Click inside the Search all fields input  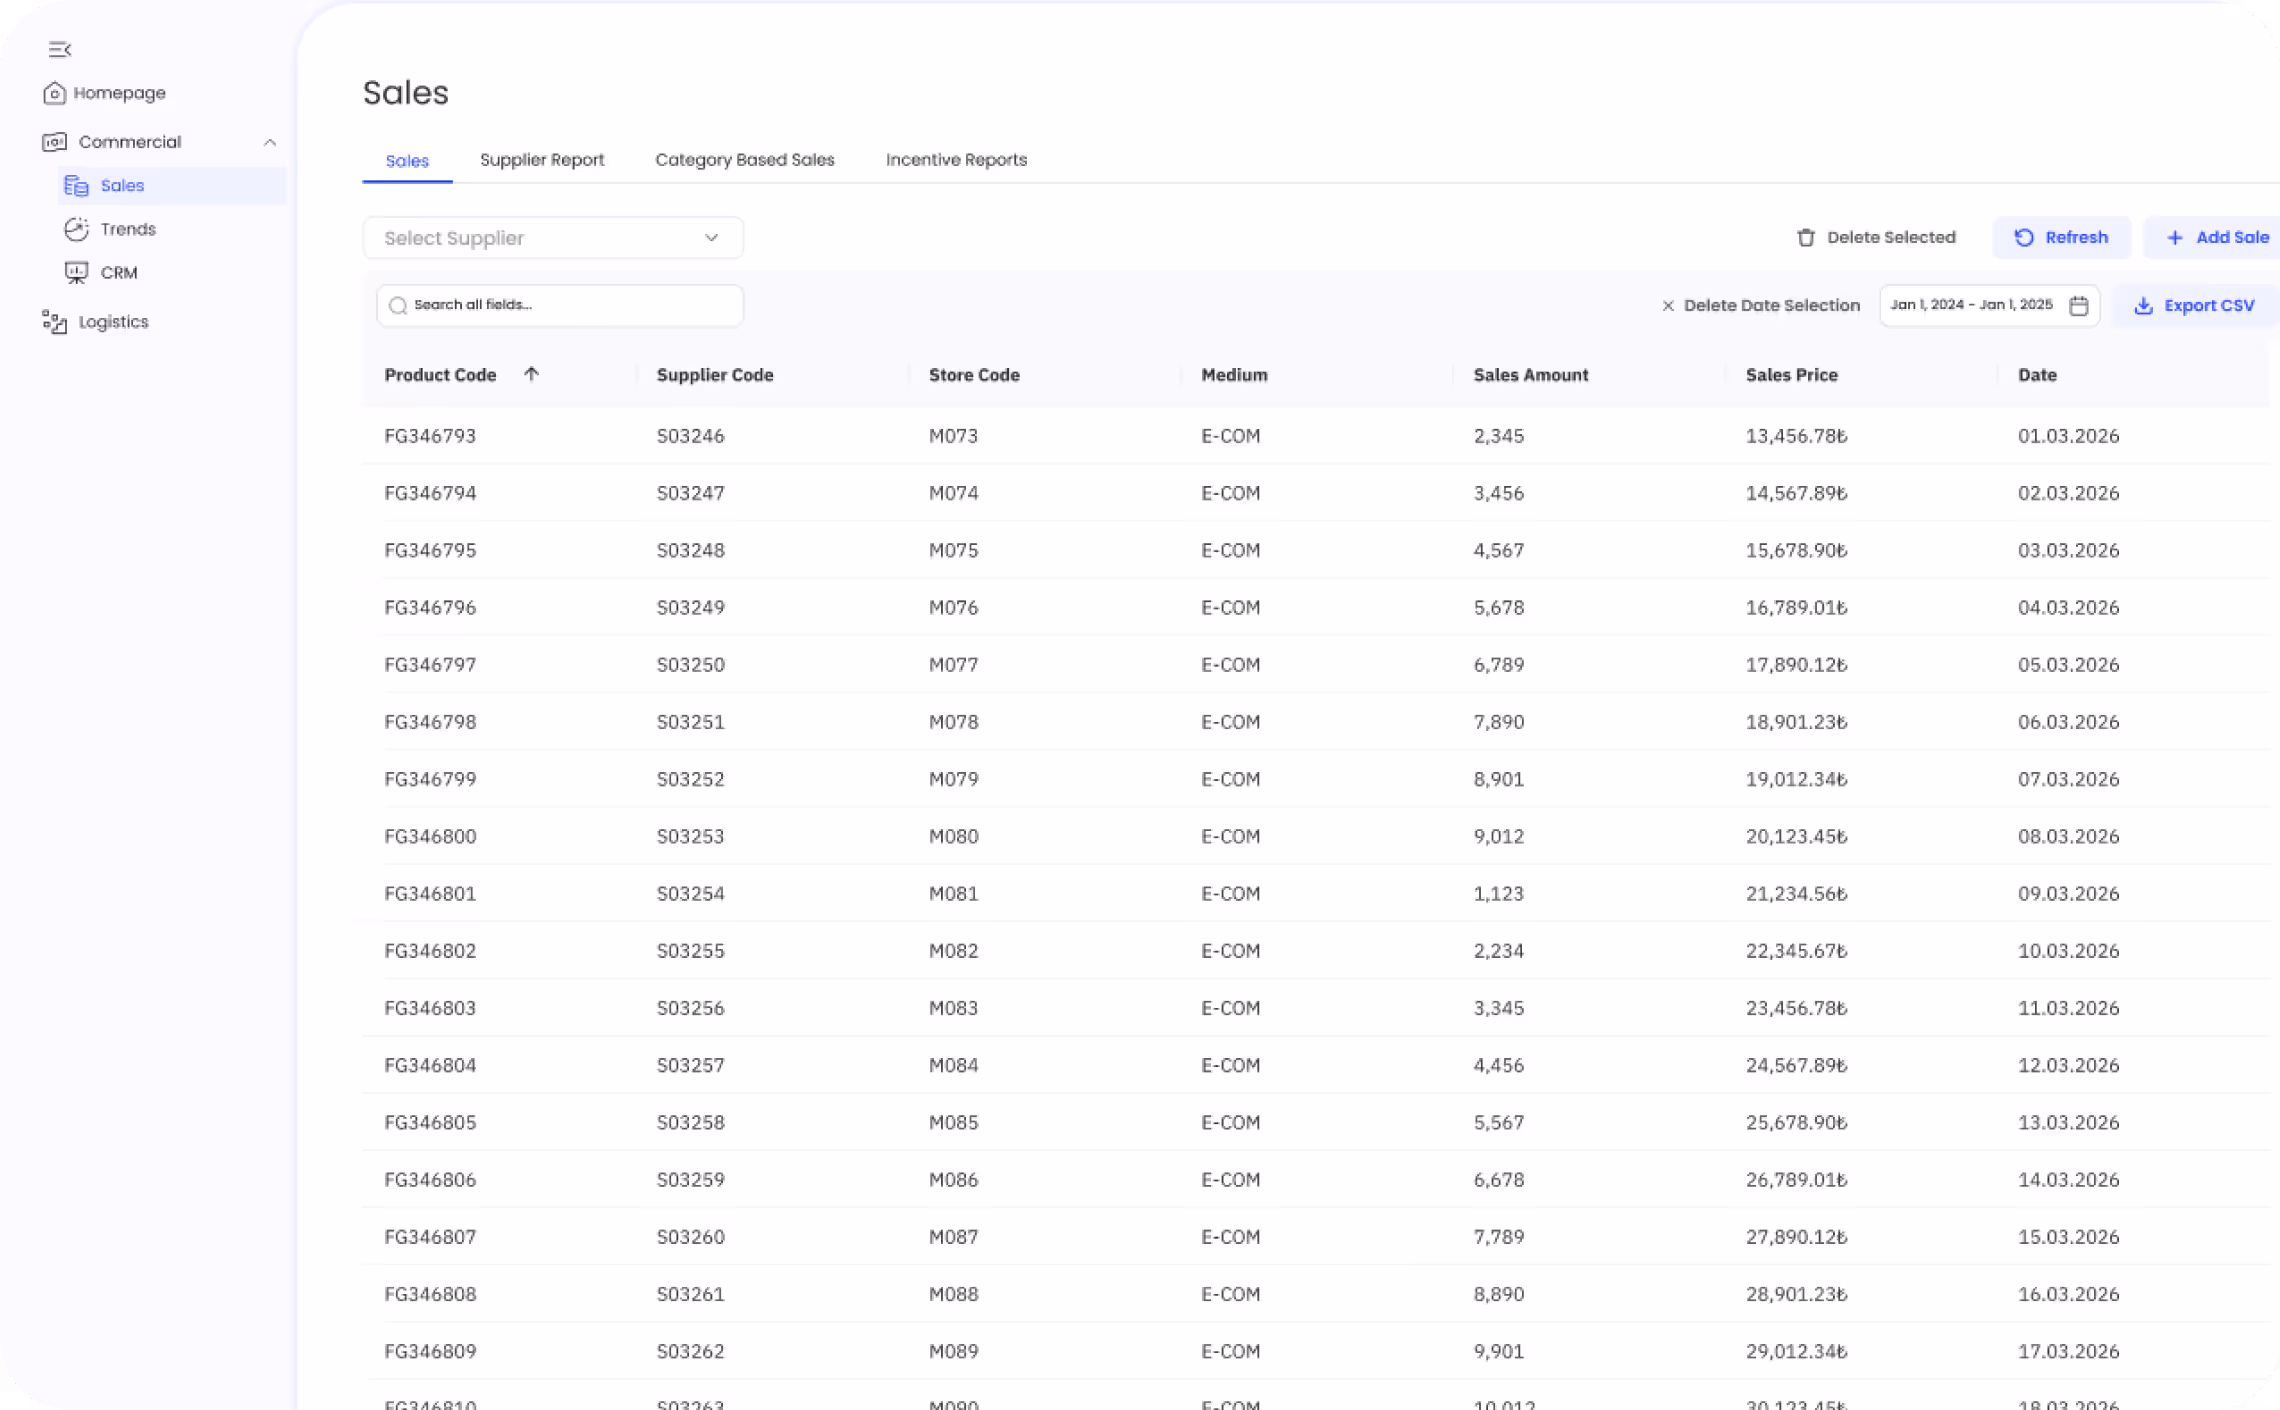click(560, 305)
